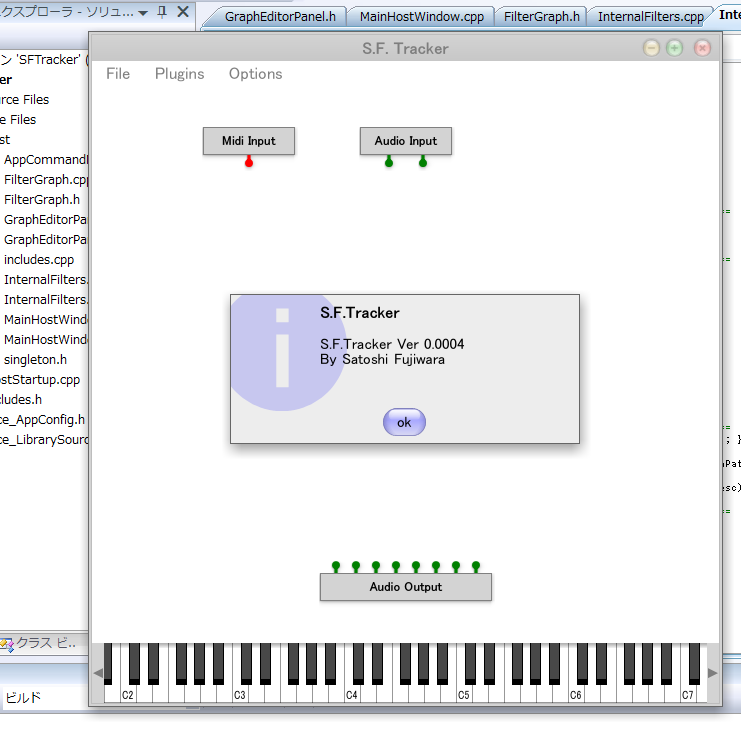
Task: Switch to the FilterGraph.h tab
Action: pyautogui.click(x=541, y=17)
